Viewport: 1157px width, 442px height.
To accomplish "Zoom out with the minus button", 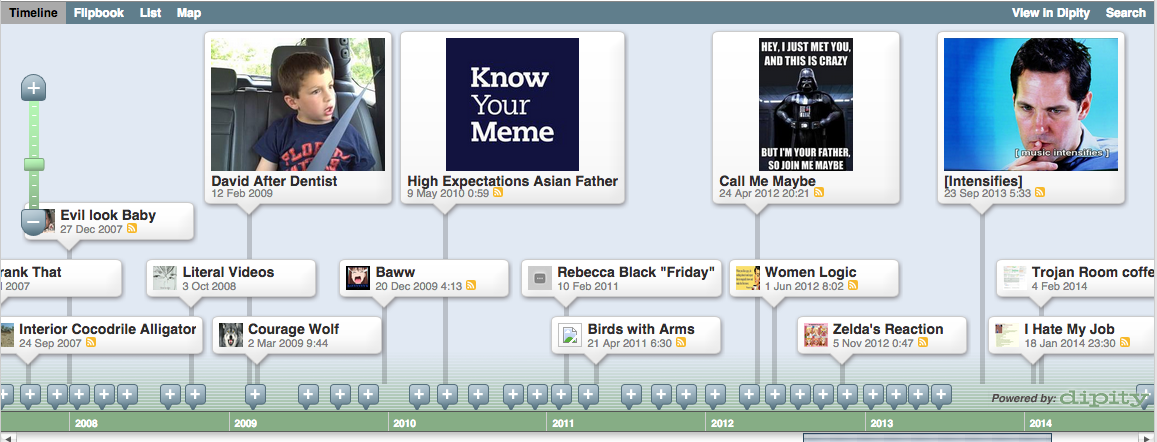I will click(x=34, y=221).
